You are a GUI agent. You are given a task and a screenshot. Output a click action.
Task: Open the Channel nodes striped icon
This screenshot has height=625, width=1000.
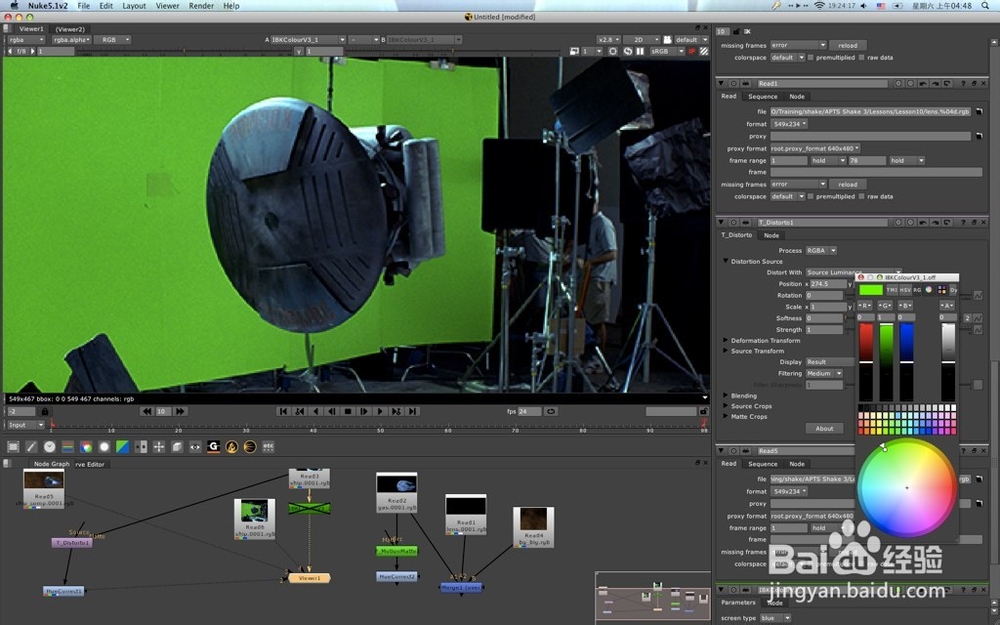(x=68, y=447)
